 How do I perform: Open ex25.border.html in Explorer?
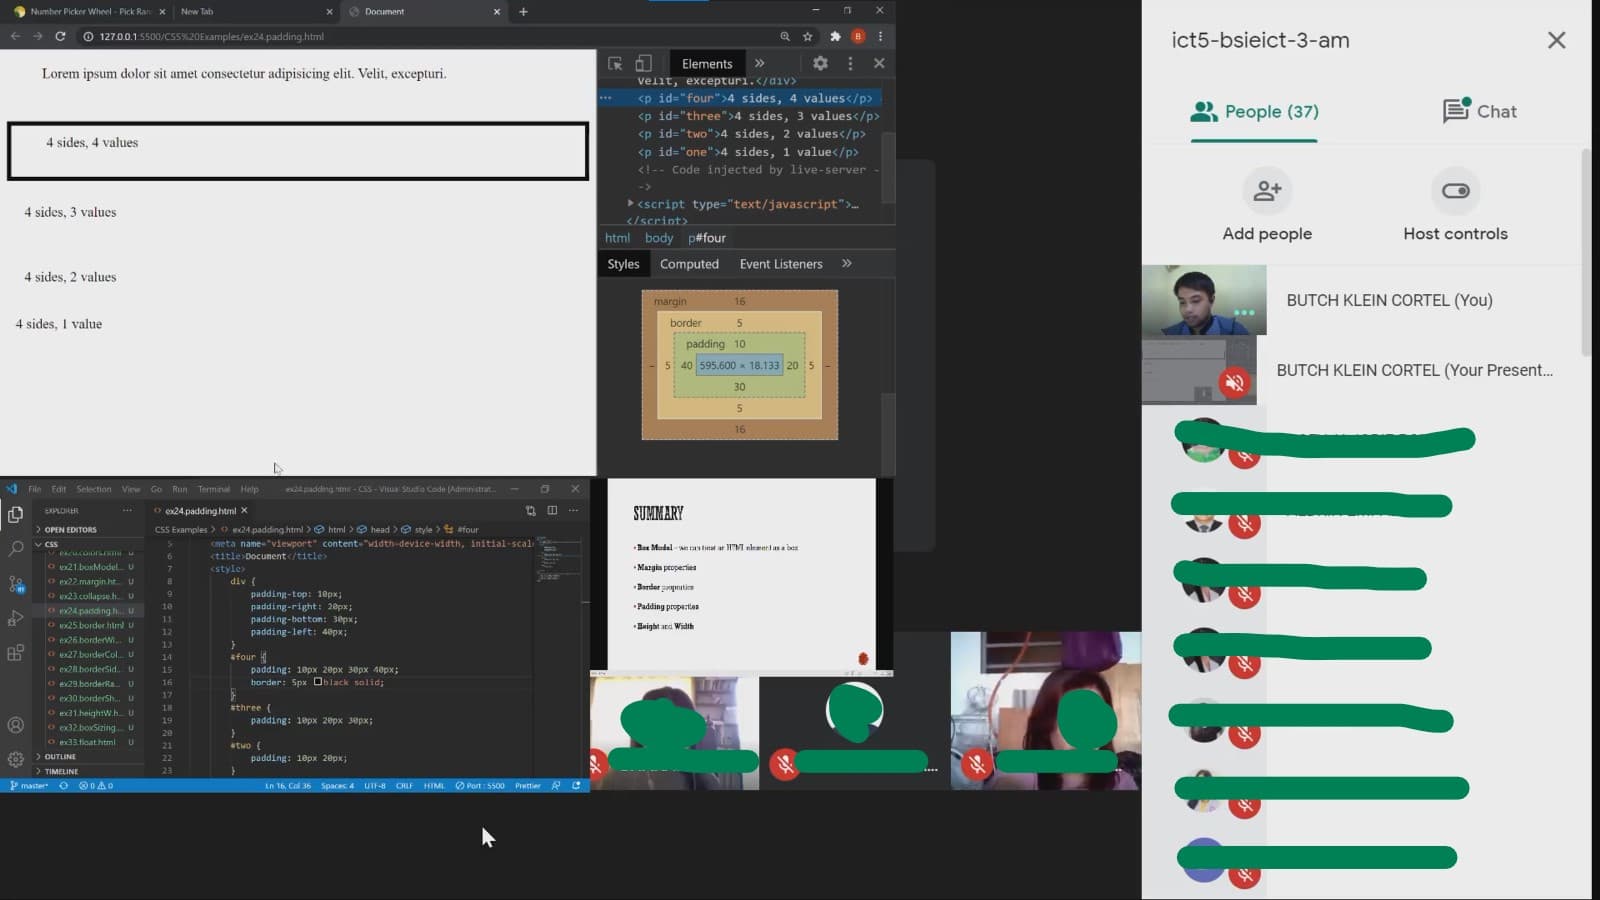(91, 625)
